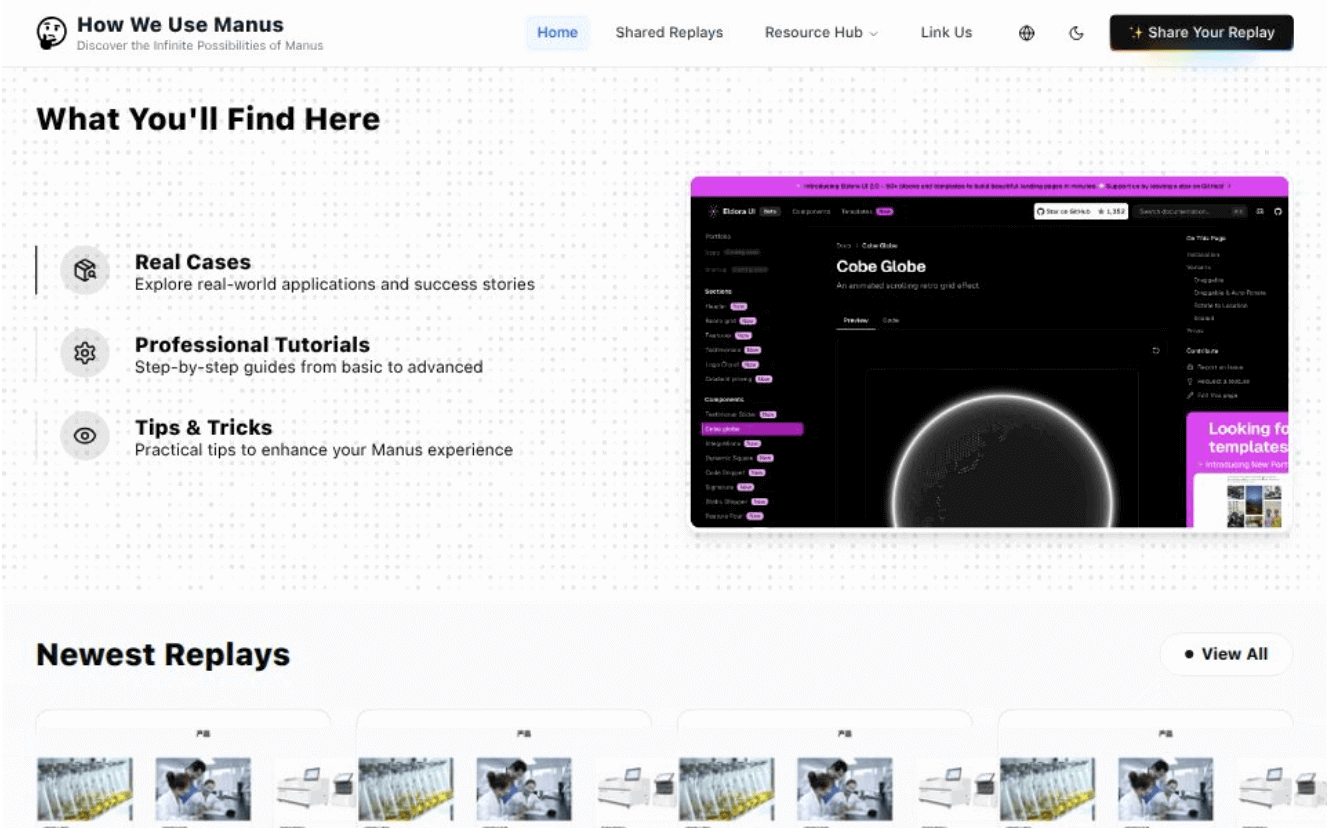Click the GitHub icon in preview image
Image resolution: width=1329 pixels, height=828 pixels.
click(x=1277, y=212)
